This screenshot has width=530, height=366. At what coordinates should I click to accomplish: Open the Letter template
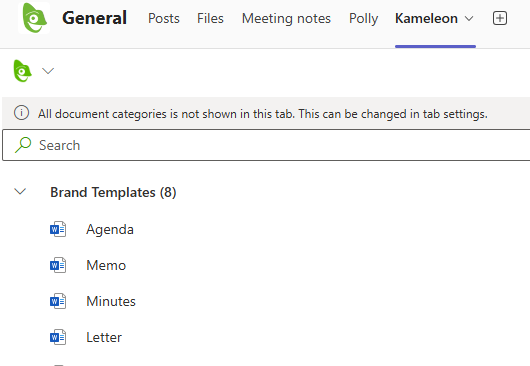click(104, 337)
